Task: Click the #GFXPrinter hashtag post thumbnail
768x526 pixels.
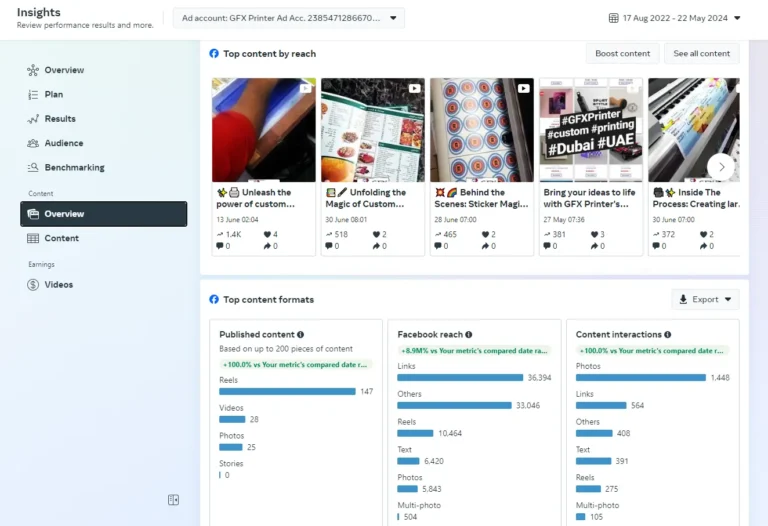Action: click(x=591, y=130)
